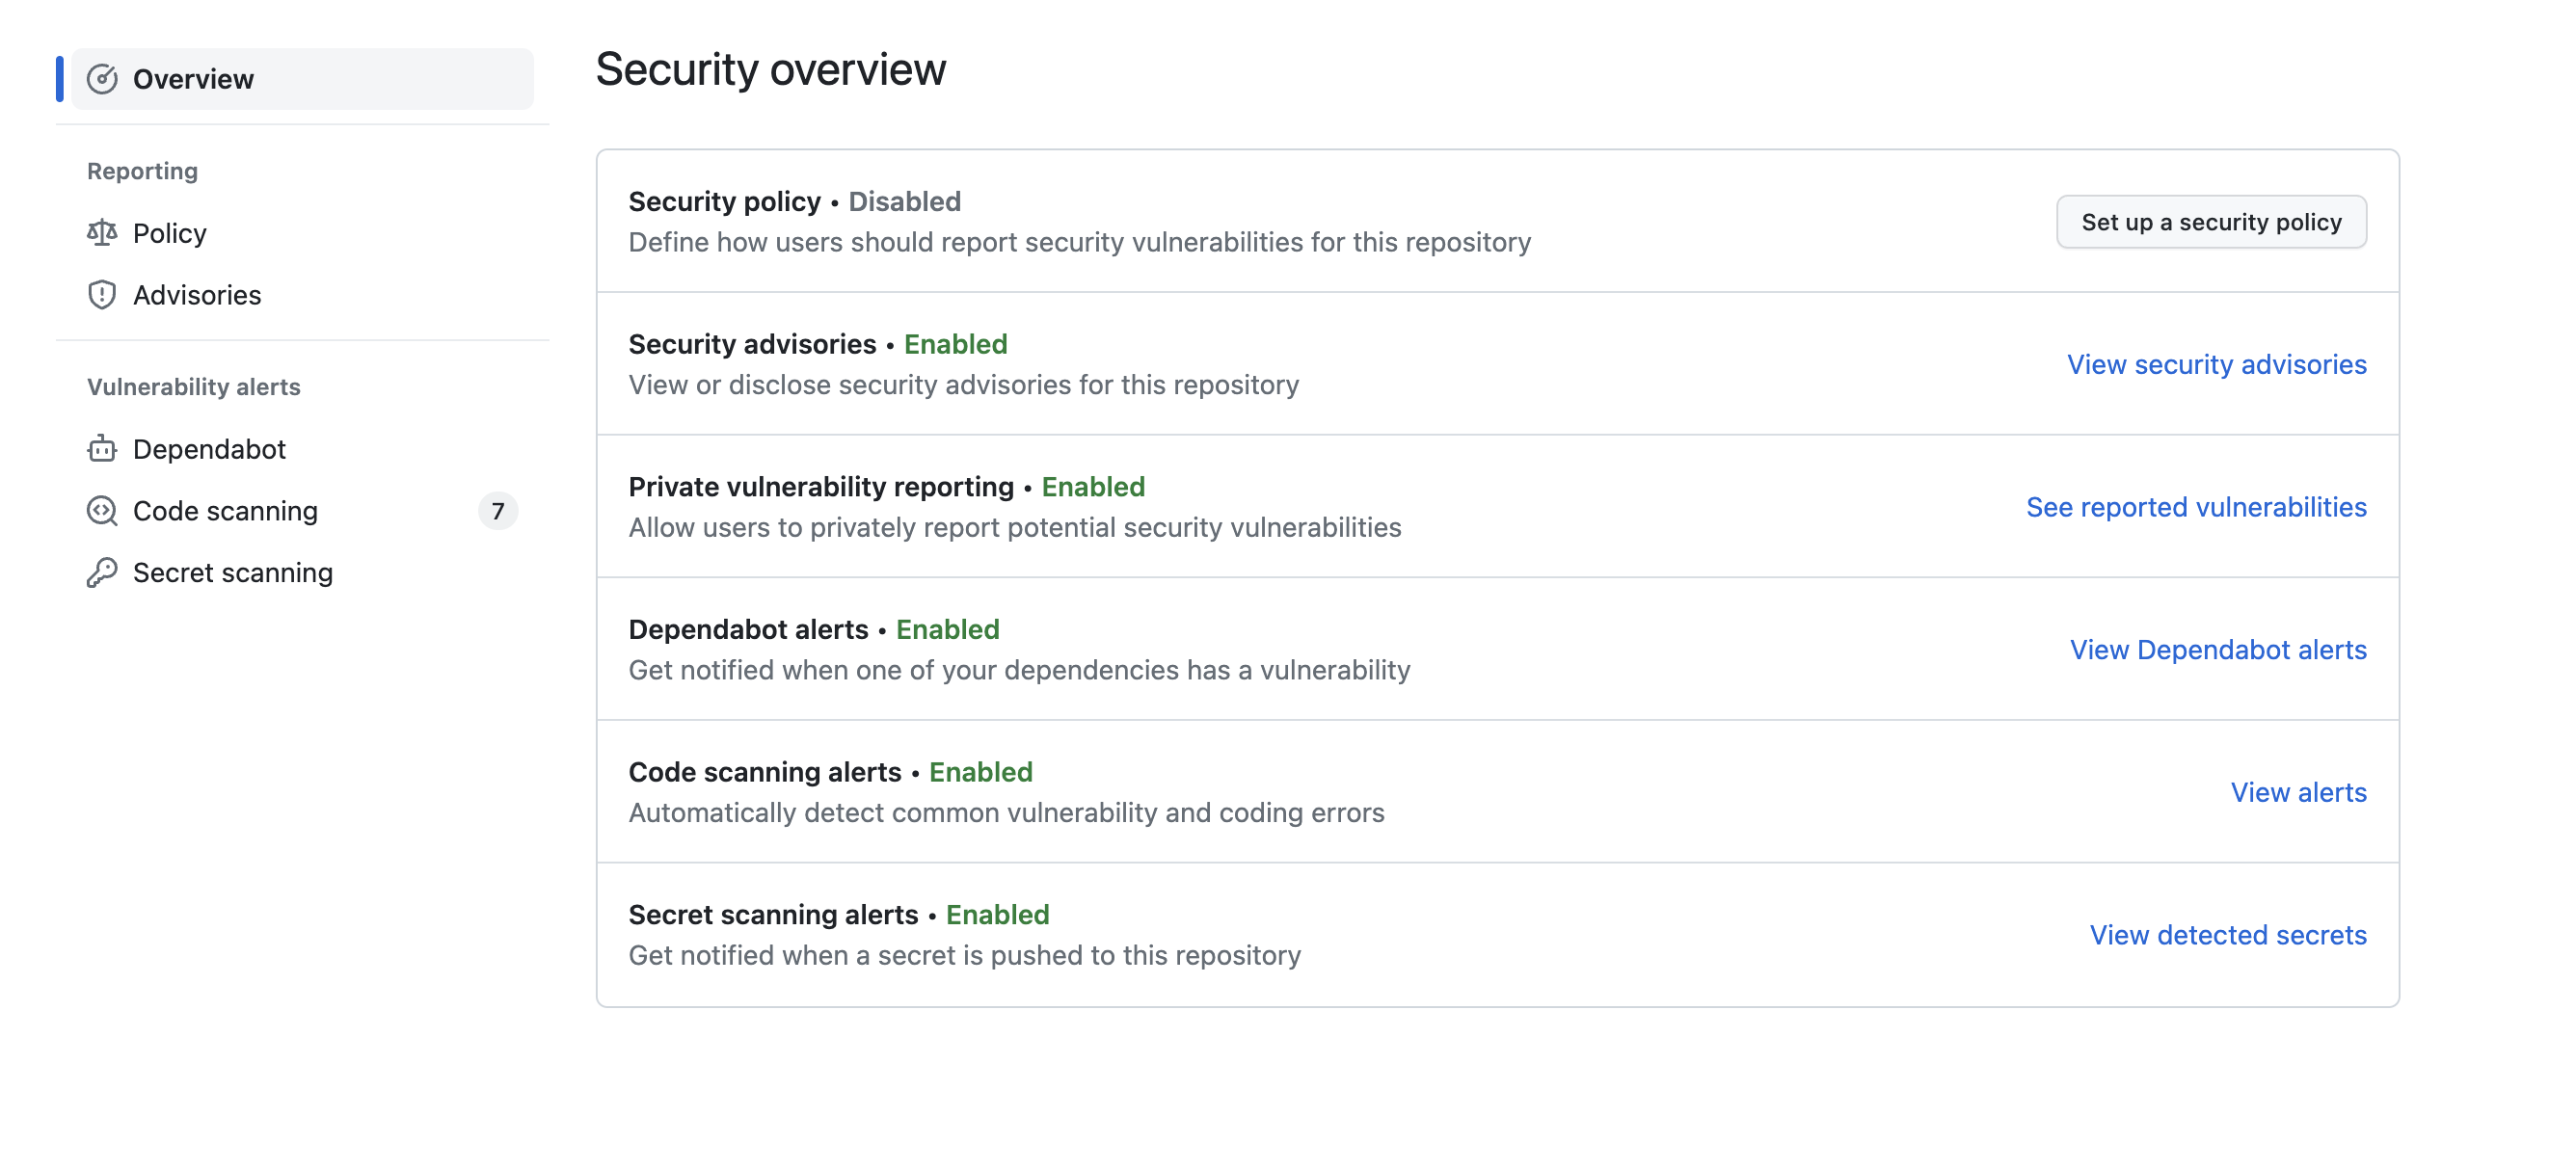Click the Dependabot robot icon
This screenshot has height=1170, width=2576.
tap(103, 449)
